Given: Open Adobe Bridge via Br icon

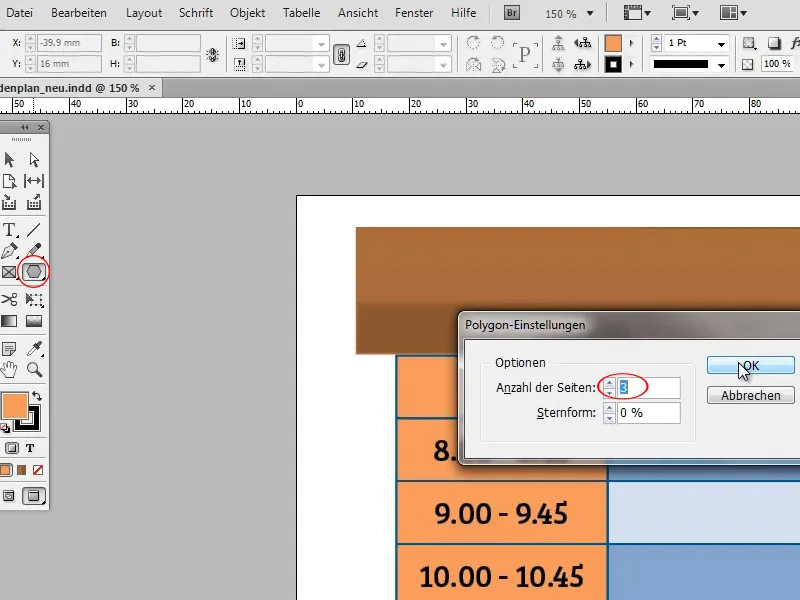Looking at the screenshot, I should [511, 13].
